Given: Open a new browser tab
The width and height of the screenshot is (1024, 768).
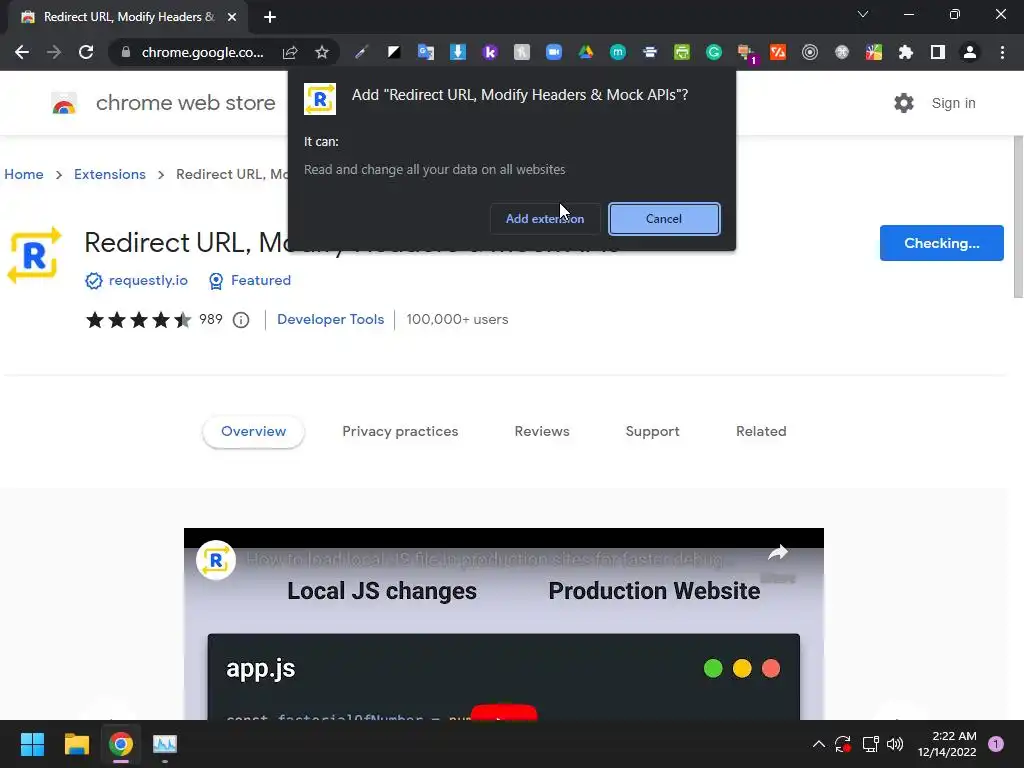Looking at the screenshot, I should (x=270, y=17).
